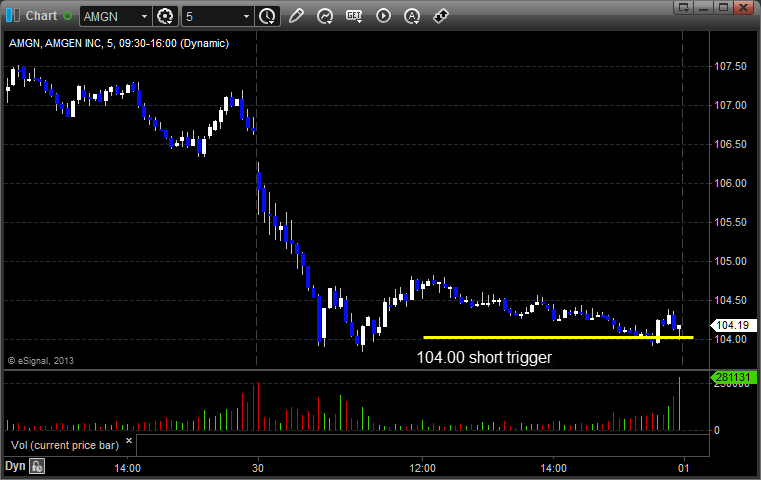Screen dimensions: 761x480
Task: Click the current price tag 104.19
Action: click(733, 325)
